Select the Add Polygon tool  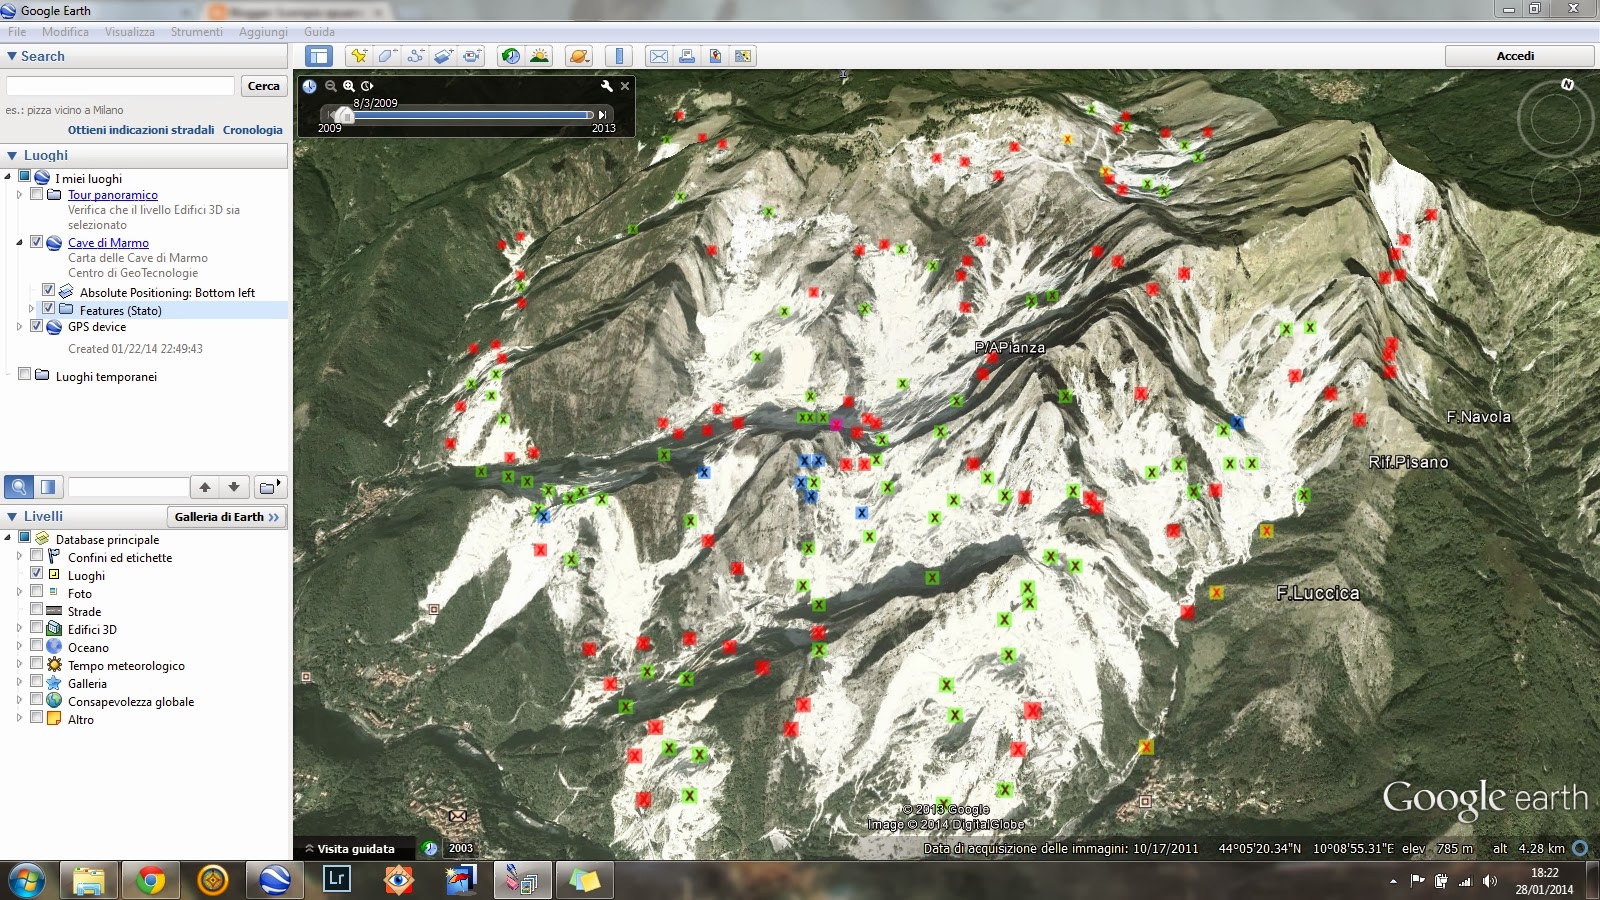point(387,56)
